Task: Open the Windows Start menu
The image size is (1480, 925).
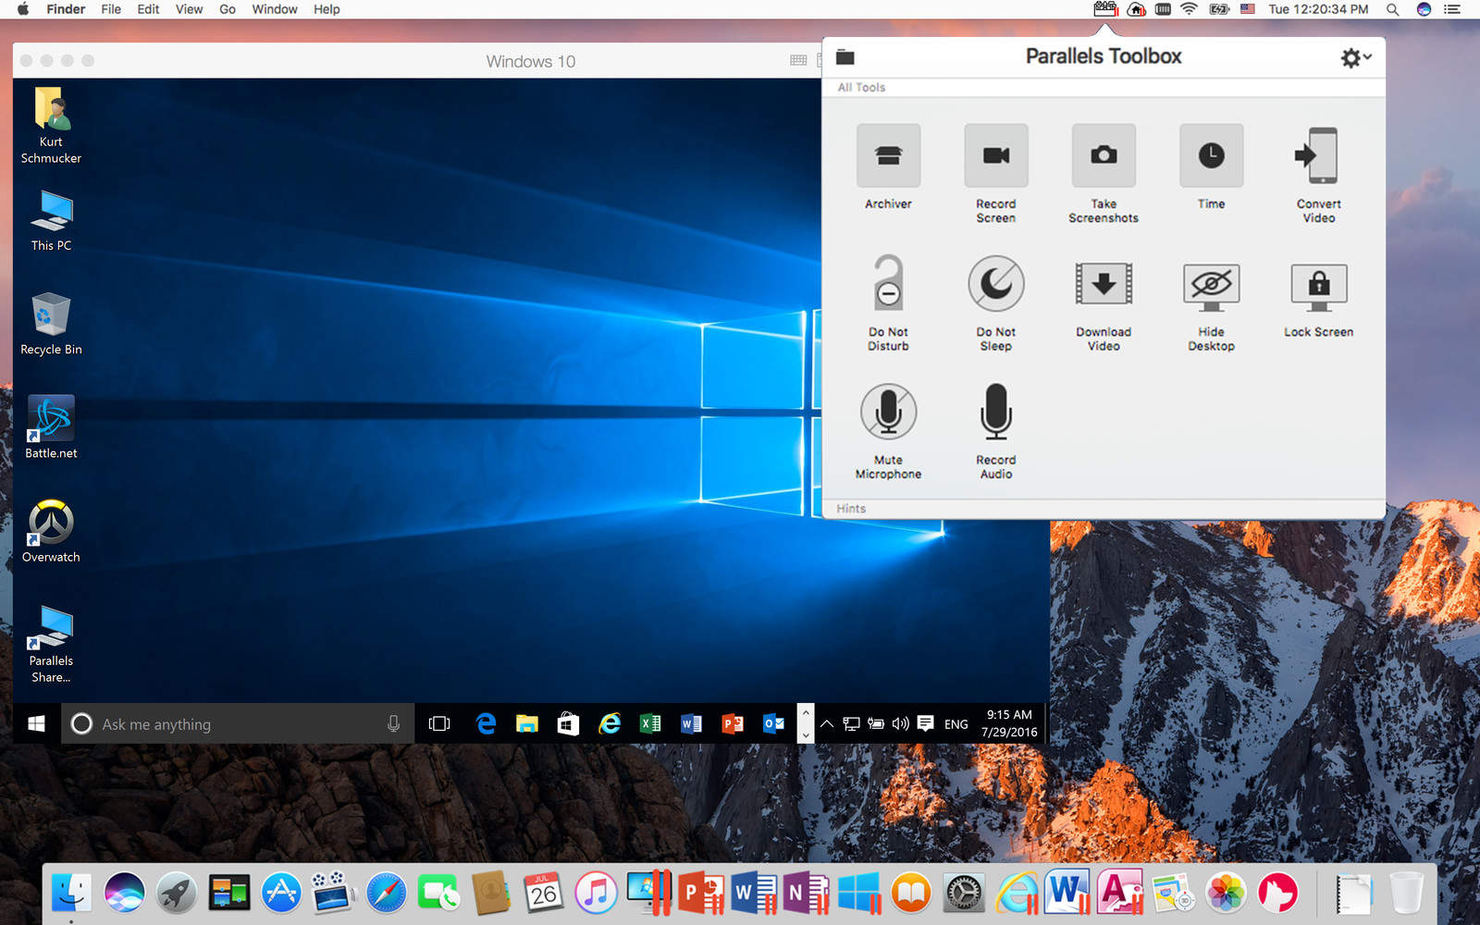Action: pos(36,723)
